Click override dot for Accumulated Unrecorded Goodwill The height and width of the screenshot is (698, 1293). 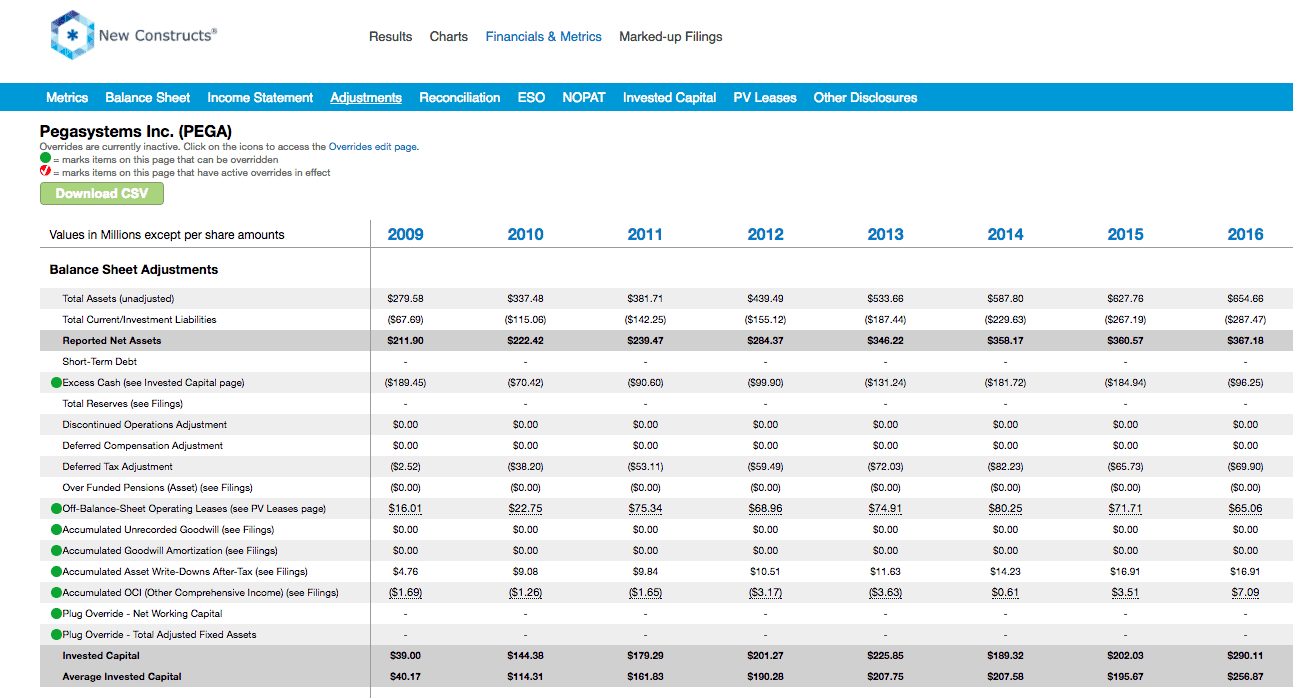coord(56,530)
